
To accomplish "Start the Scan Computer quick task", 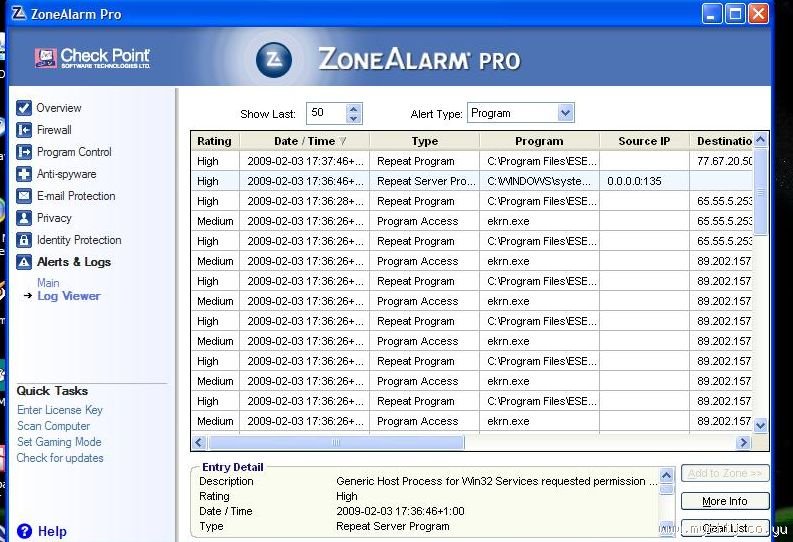I will pos(54,426).
